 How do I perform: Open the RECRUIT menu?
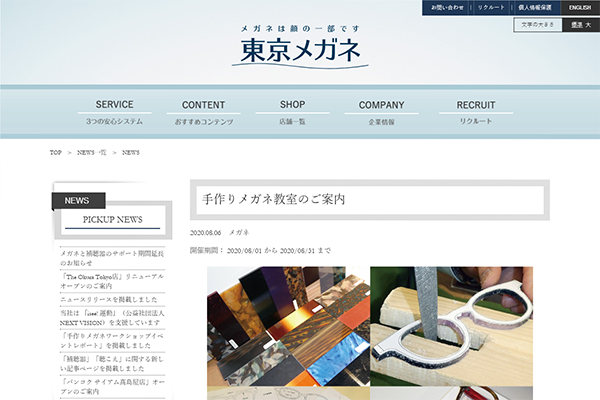(x=476, y=112)
